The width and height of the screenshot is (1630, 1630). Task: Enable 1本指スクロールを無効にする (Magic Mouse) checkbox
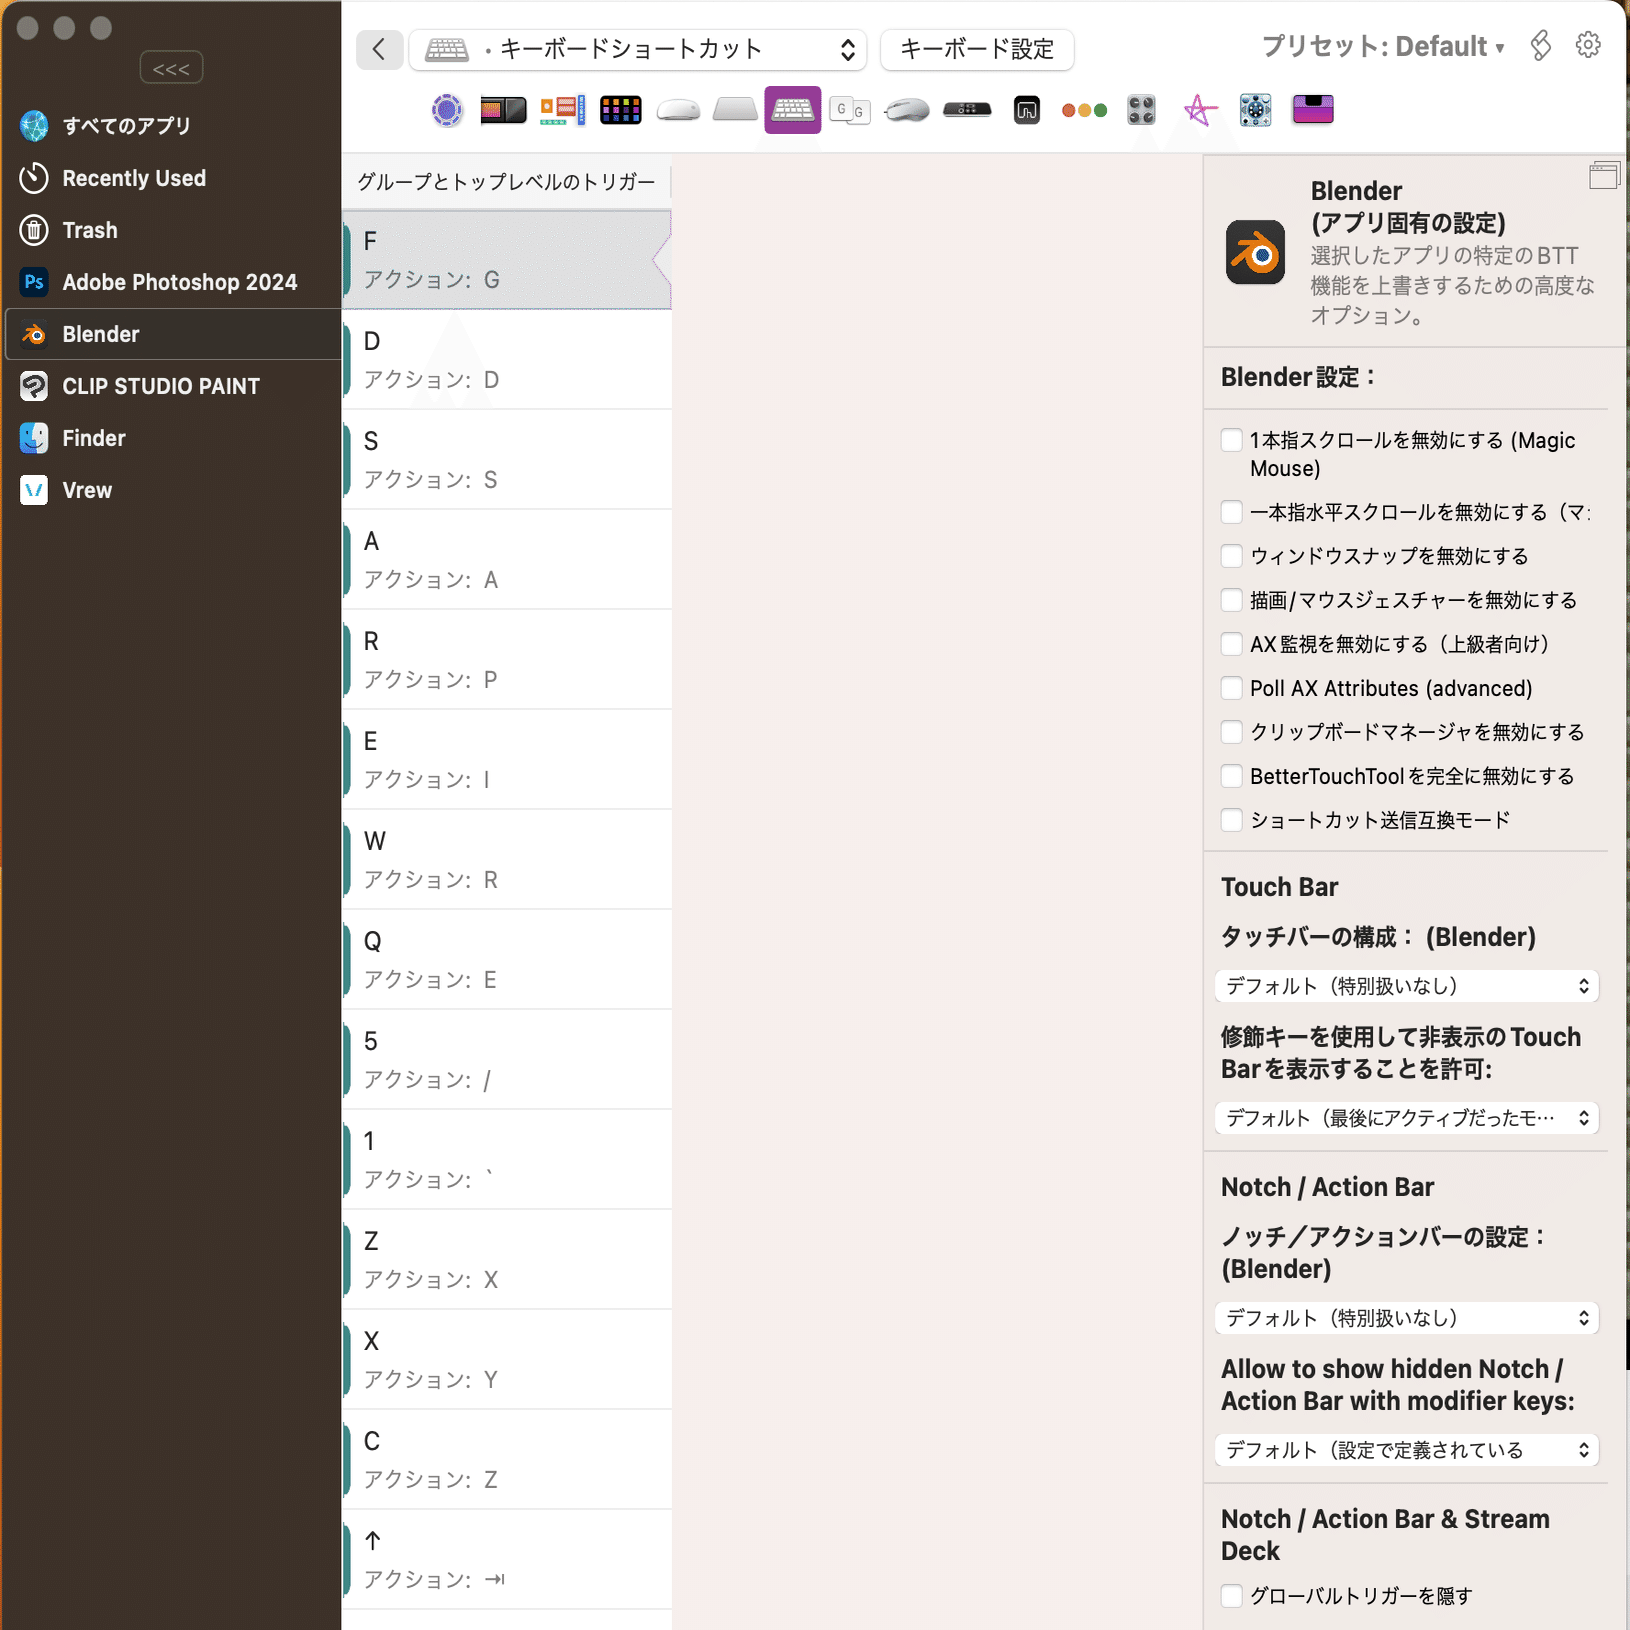point(1232,441)
